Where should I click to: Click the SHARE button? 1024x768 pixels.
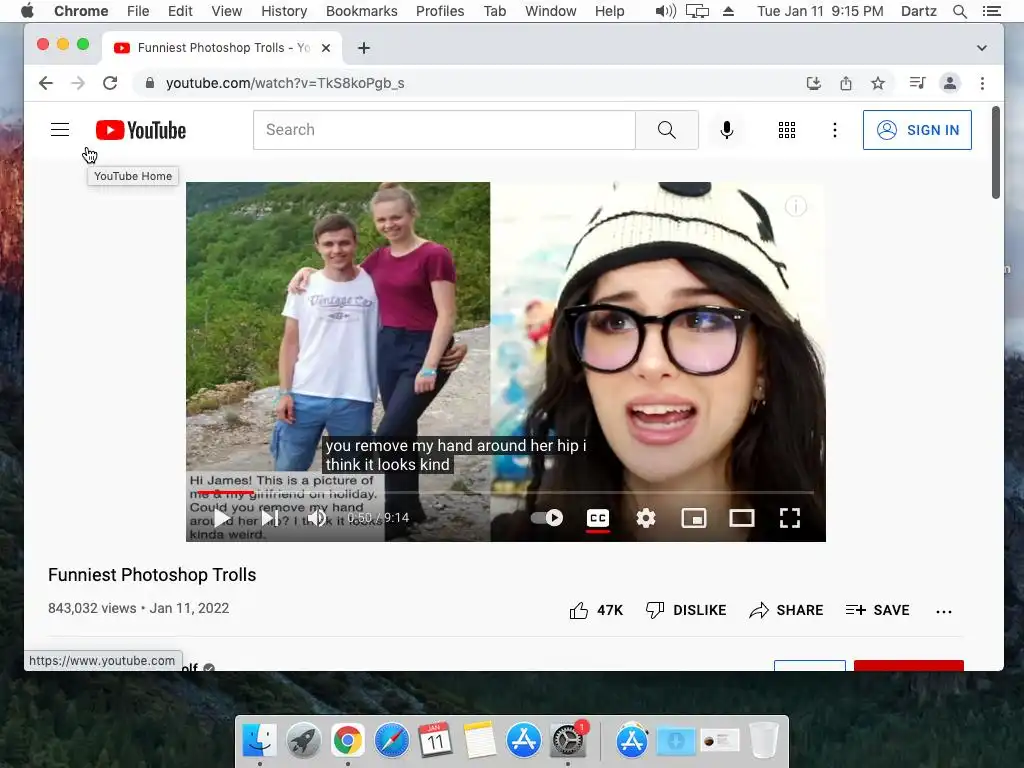click(x=786, y=610)
